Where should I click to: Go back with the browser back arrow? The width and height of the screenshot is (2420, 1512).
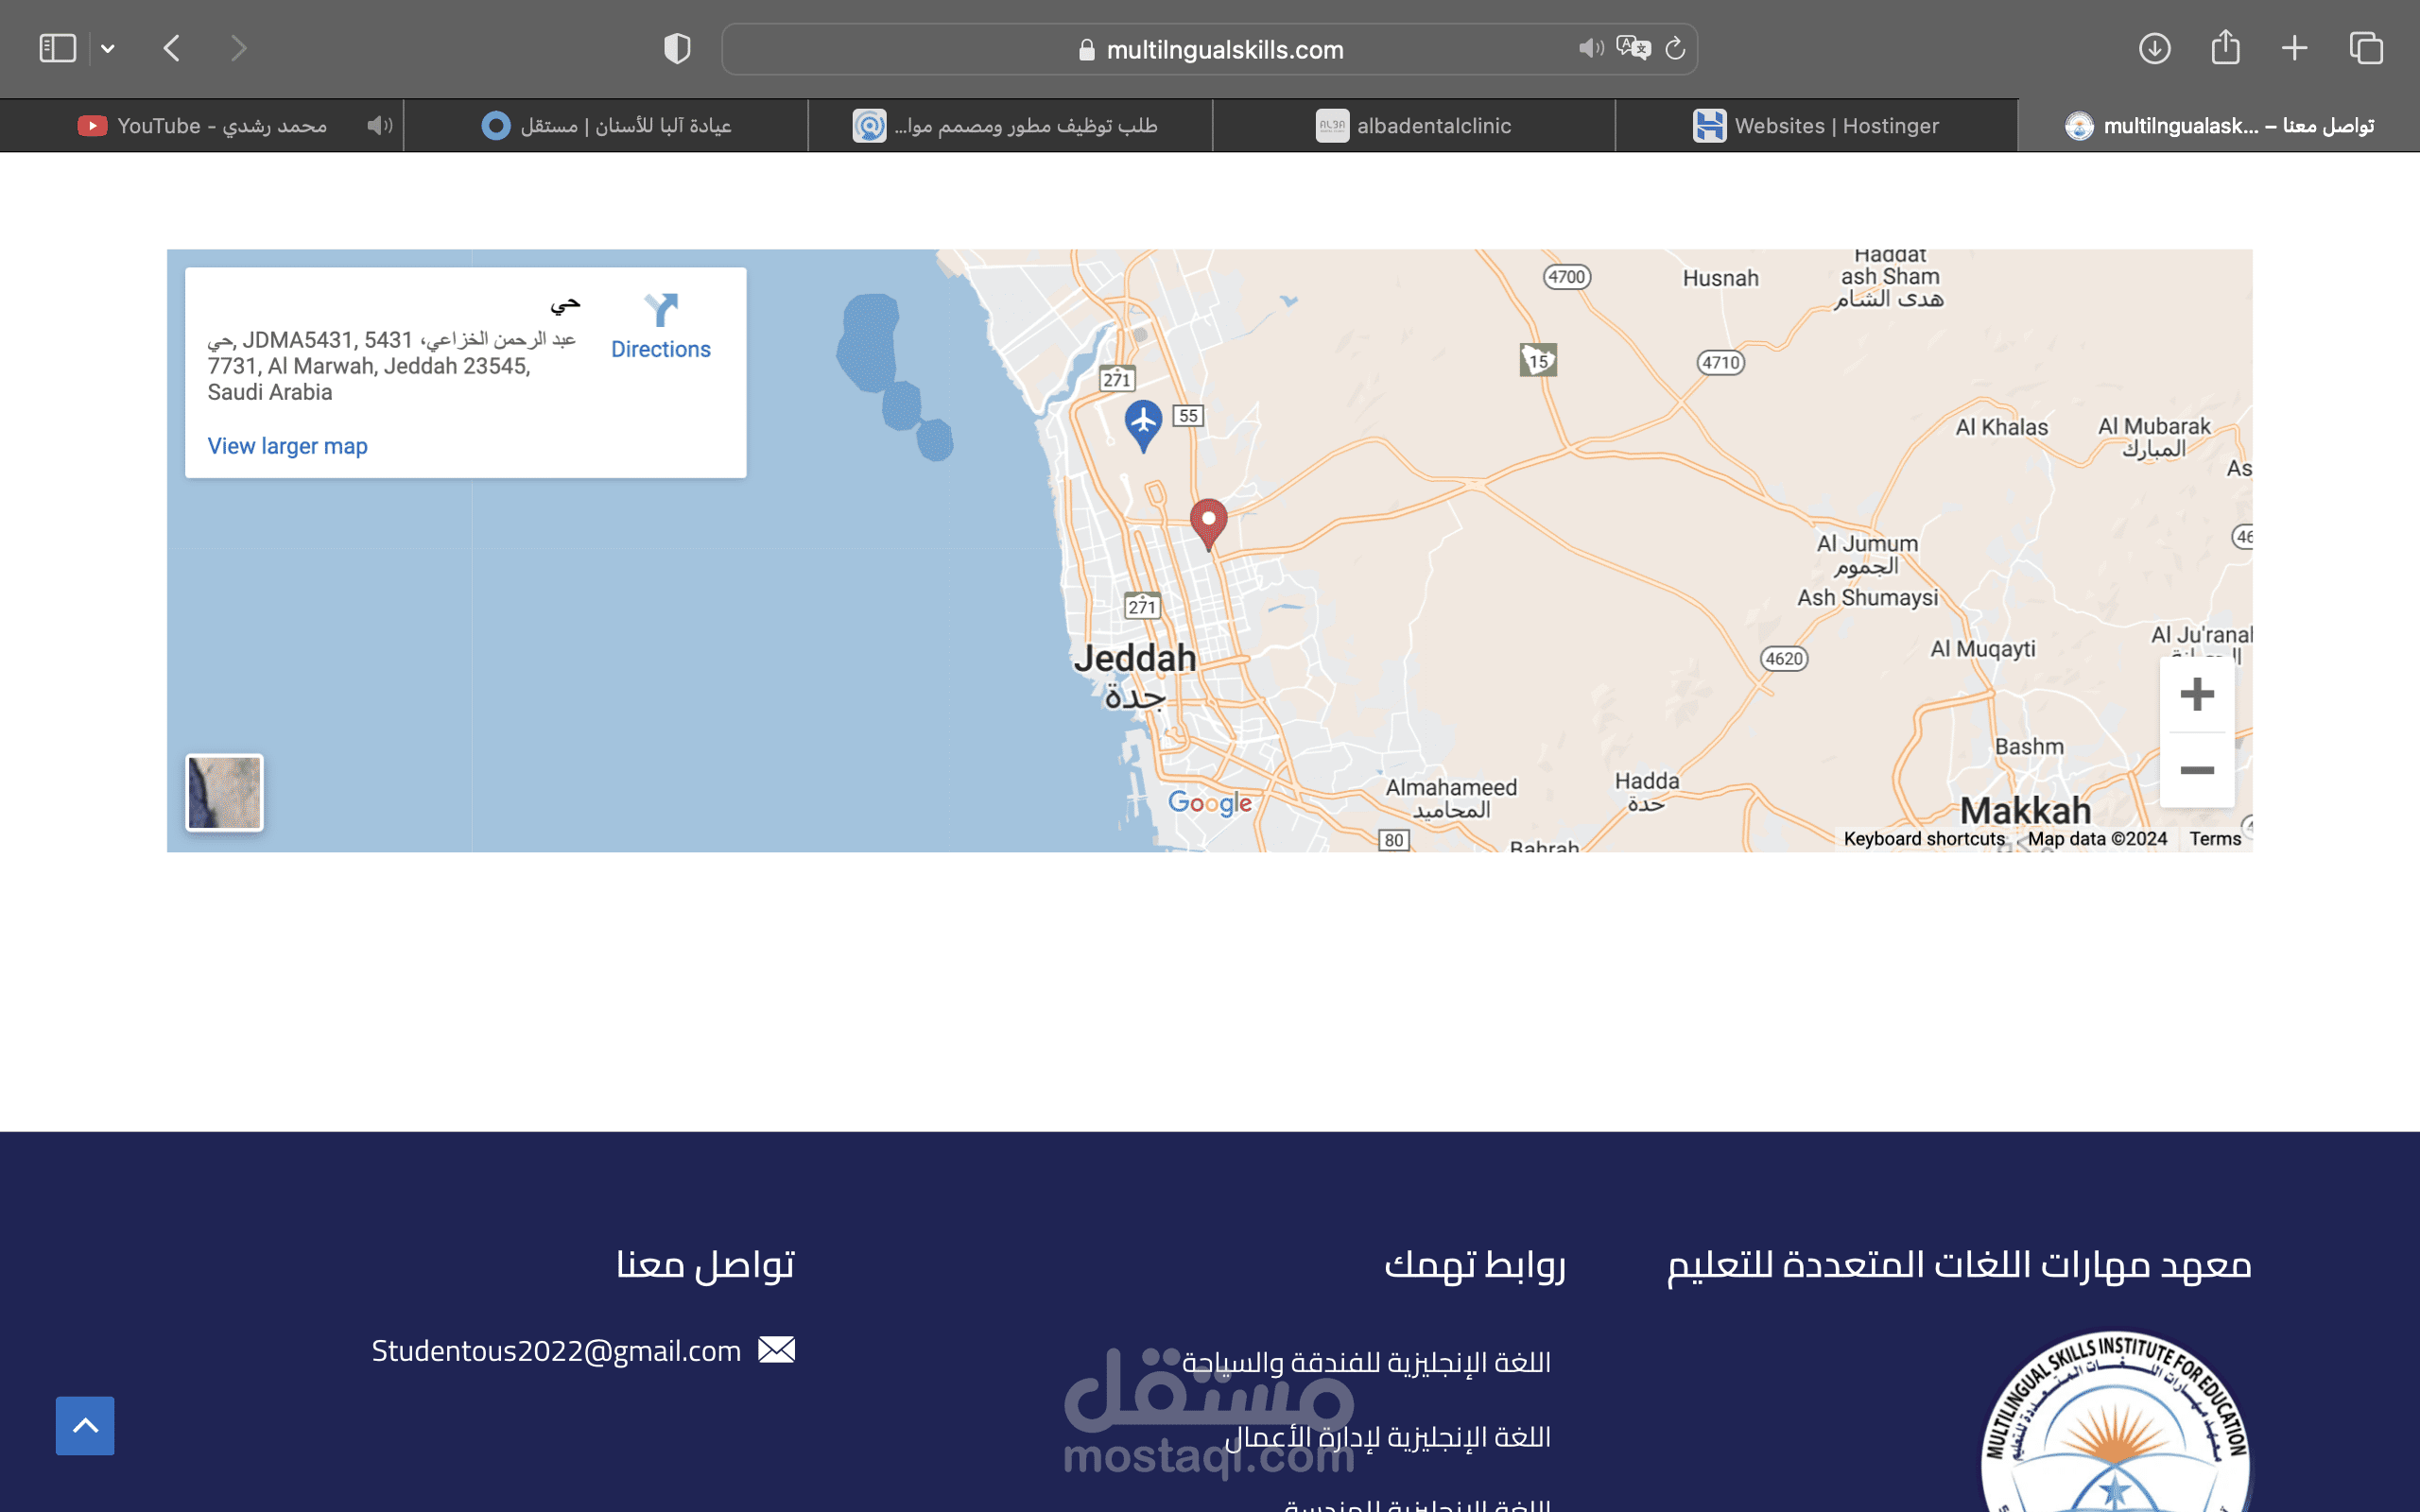172,48
